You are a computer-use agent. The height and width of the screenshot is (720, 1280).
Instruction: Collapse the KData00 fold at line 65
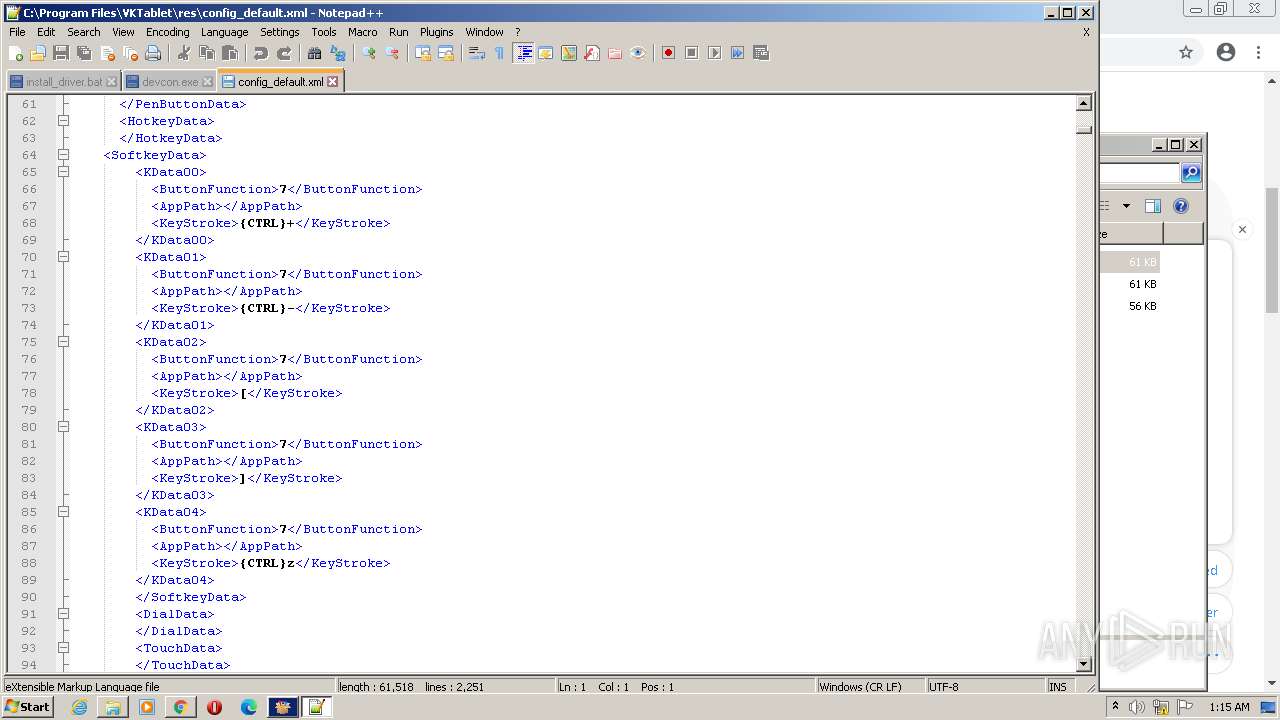click(x=63, y=172)
